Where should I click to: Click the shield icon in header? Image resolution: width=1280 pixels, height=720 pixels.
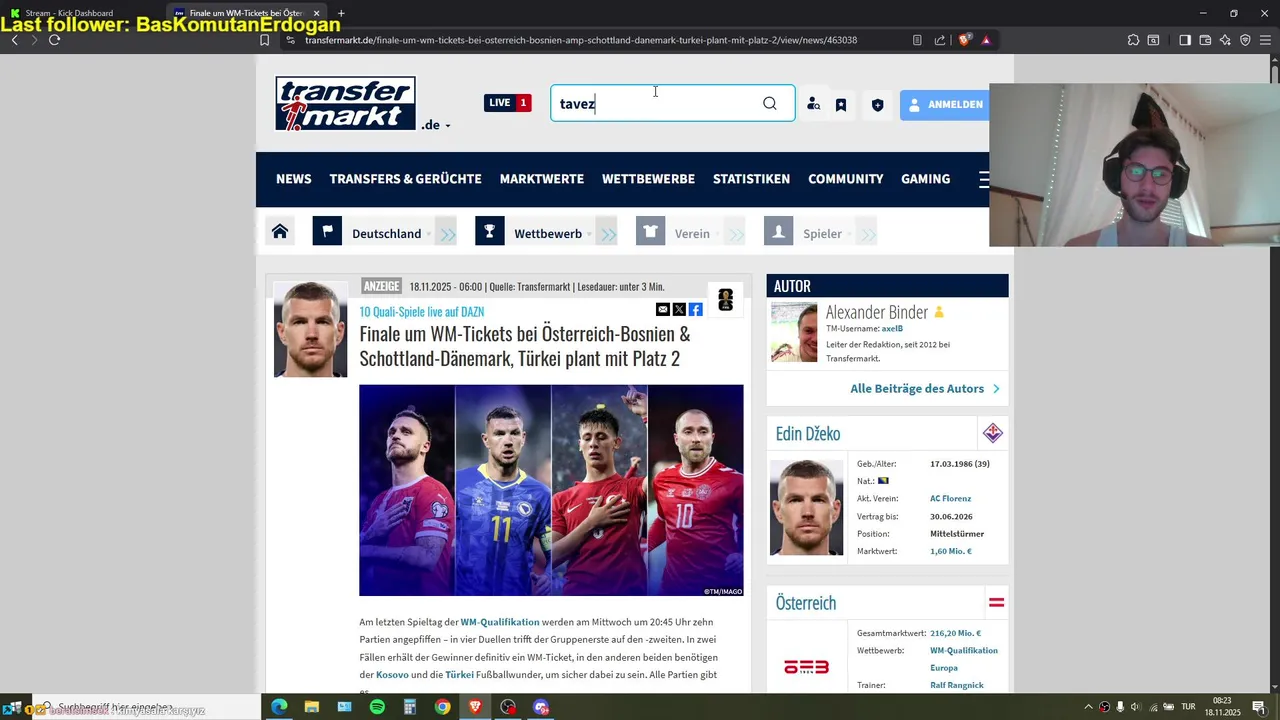tap(877, 104)
